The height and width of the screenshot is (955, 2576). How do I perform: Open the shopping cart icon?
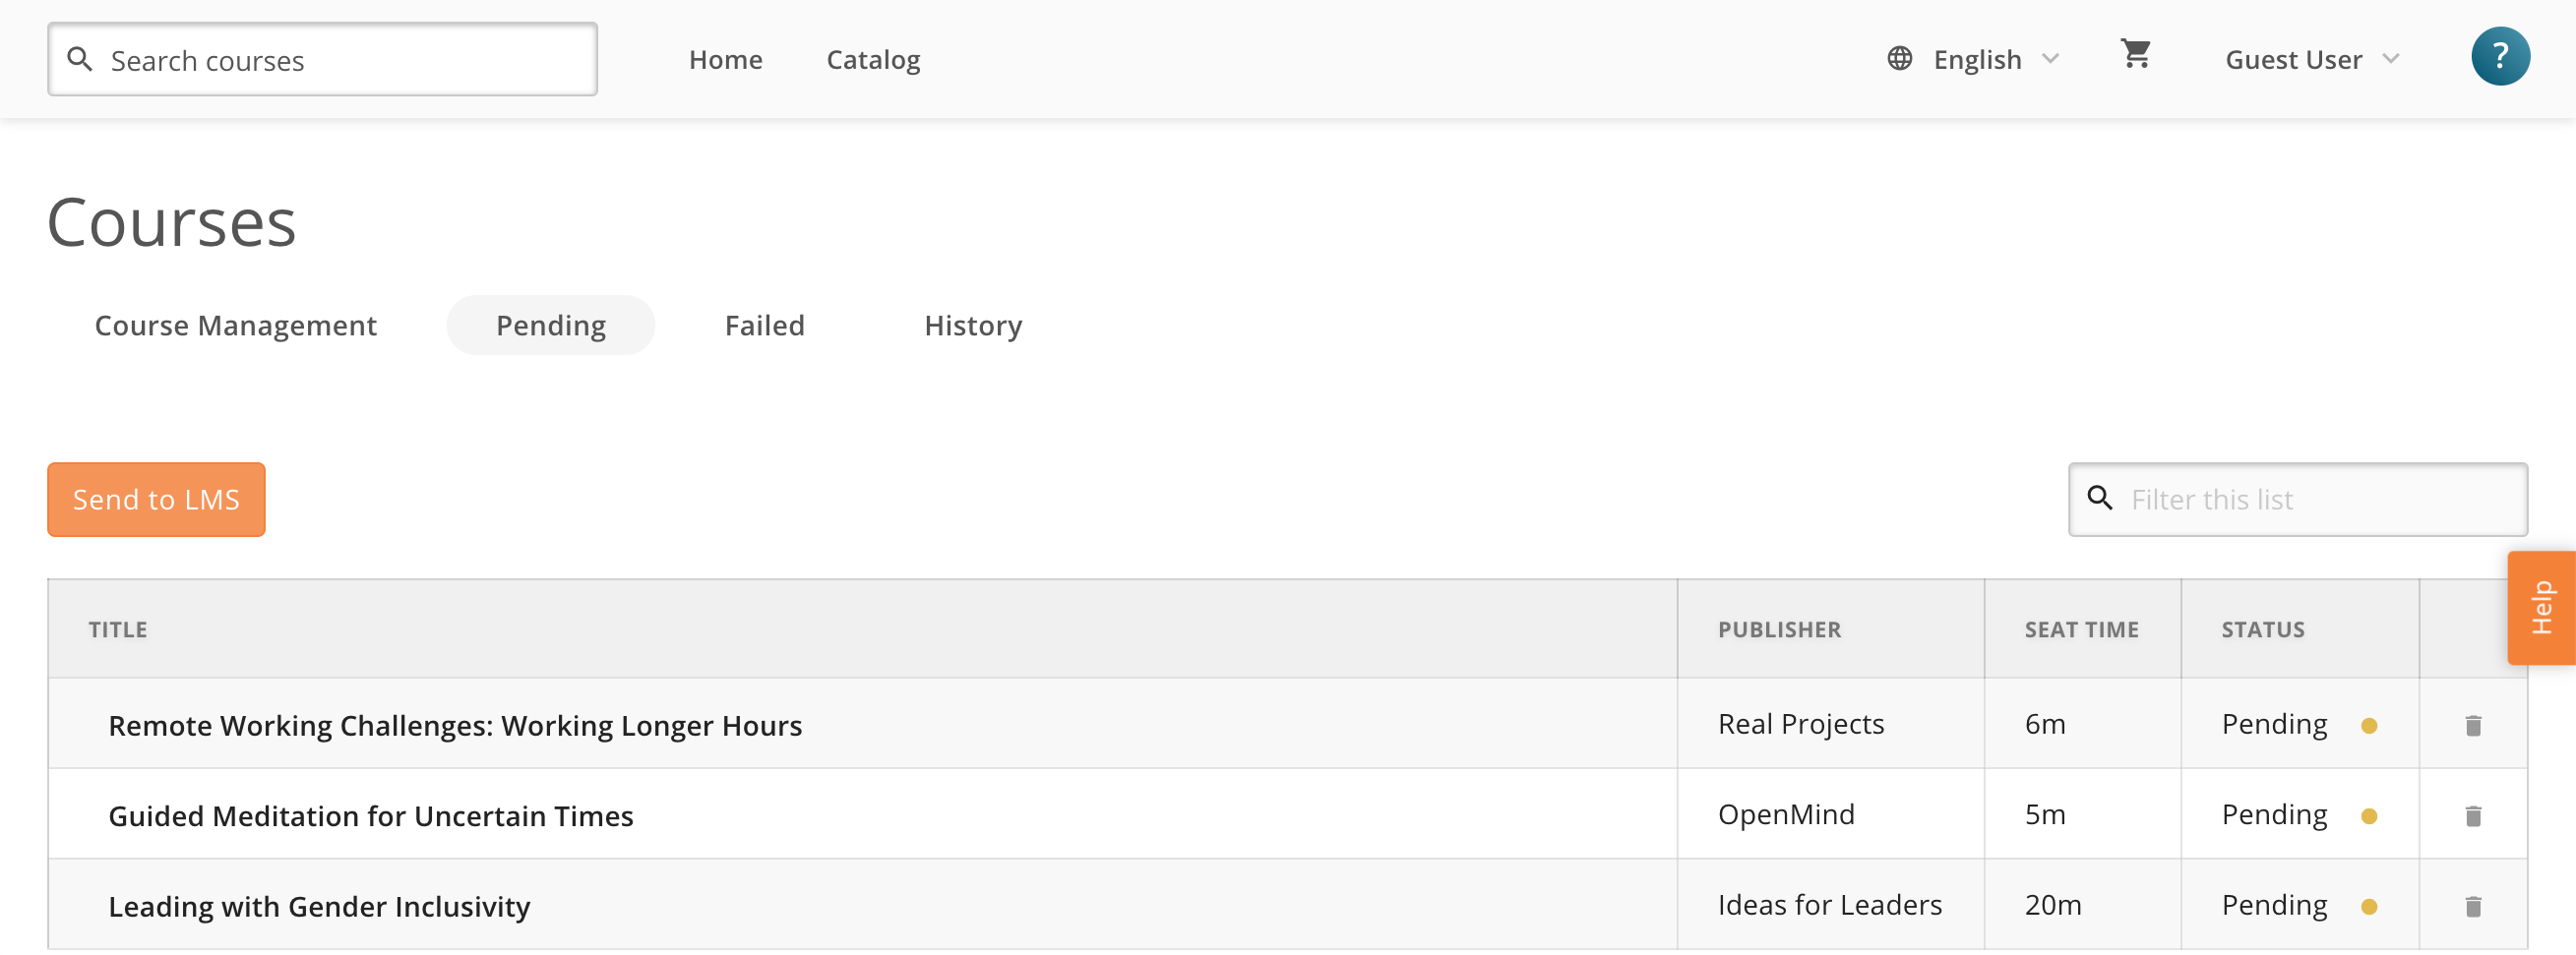(2135, 54)
